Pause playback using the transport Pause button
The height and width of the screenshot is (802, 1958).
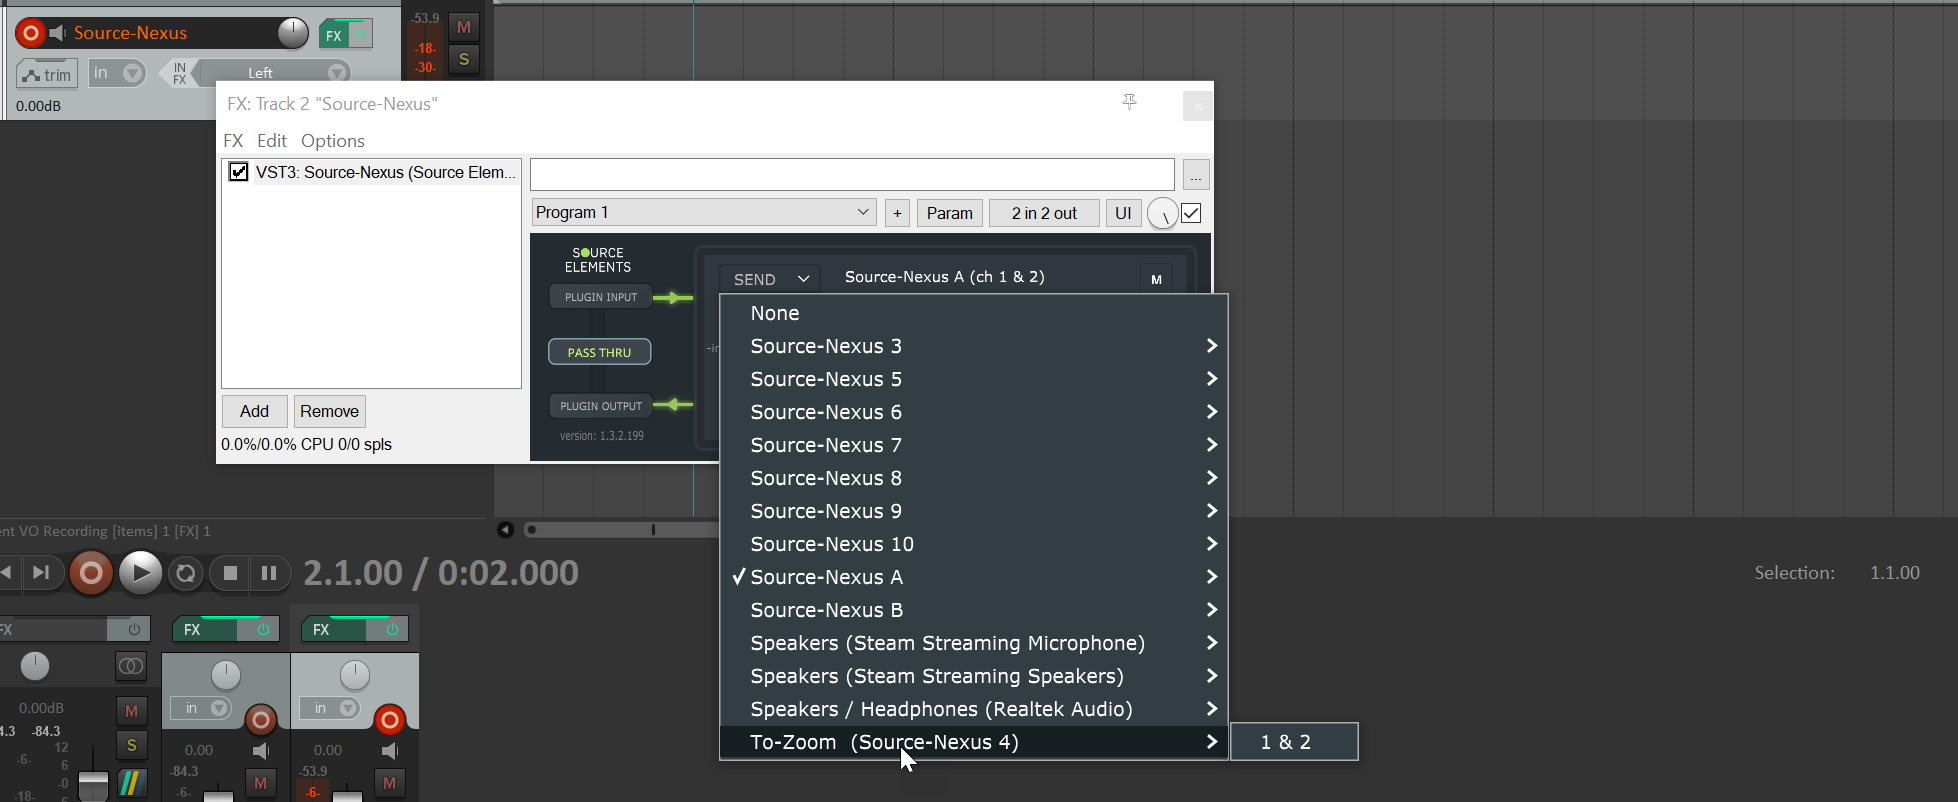point(268,573)
